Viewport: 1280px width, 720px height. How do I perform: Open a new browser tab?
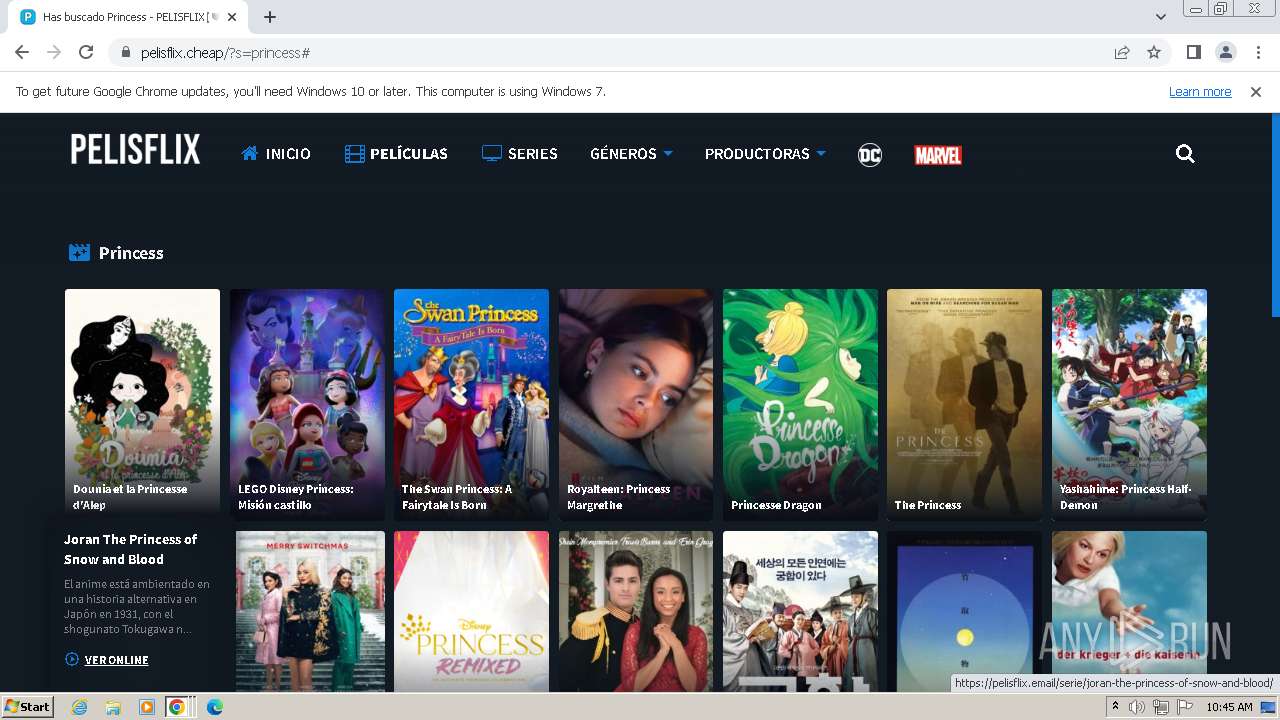pyautogui.click(x=270, y=17)
